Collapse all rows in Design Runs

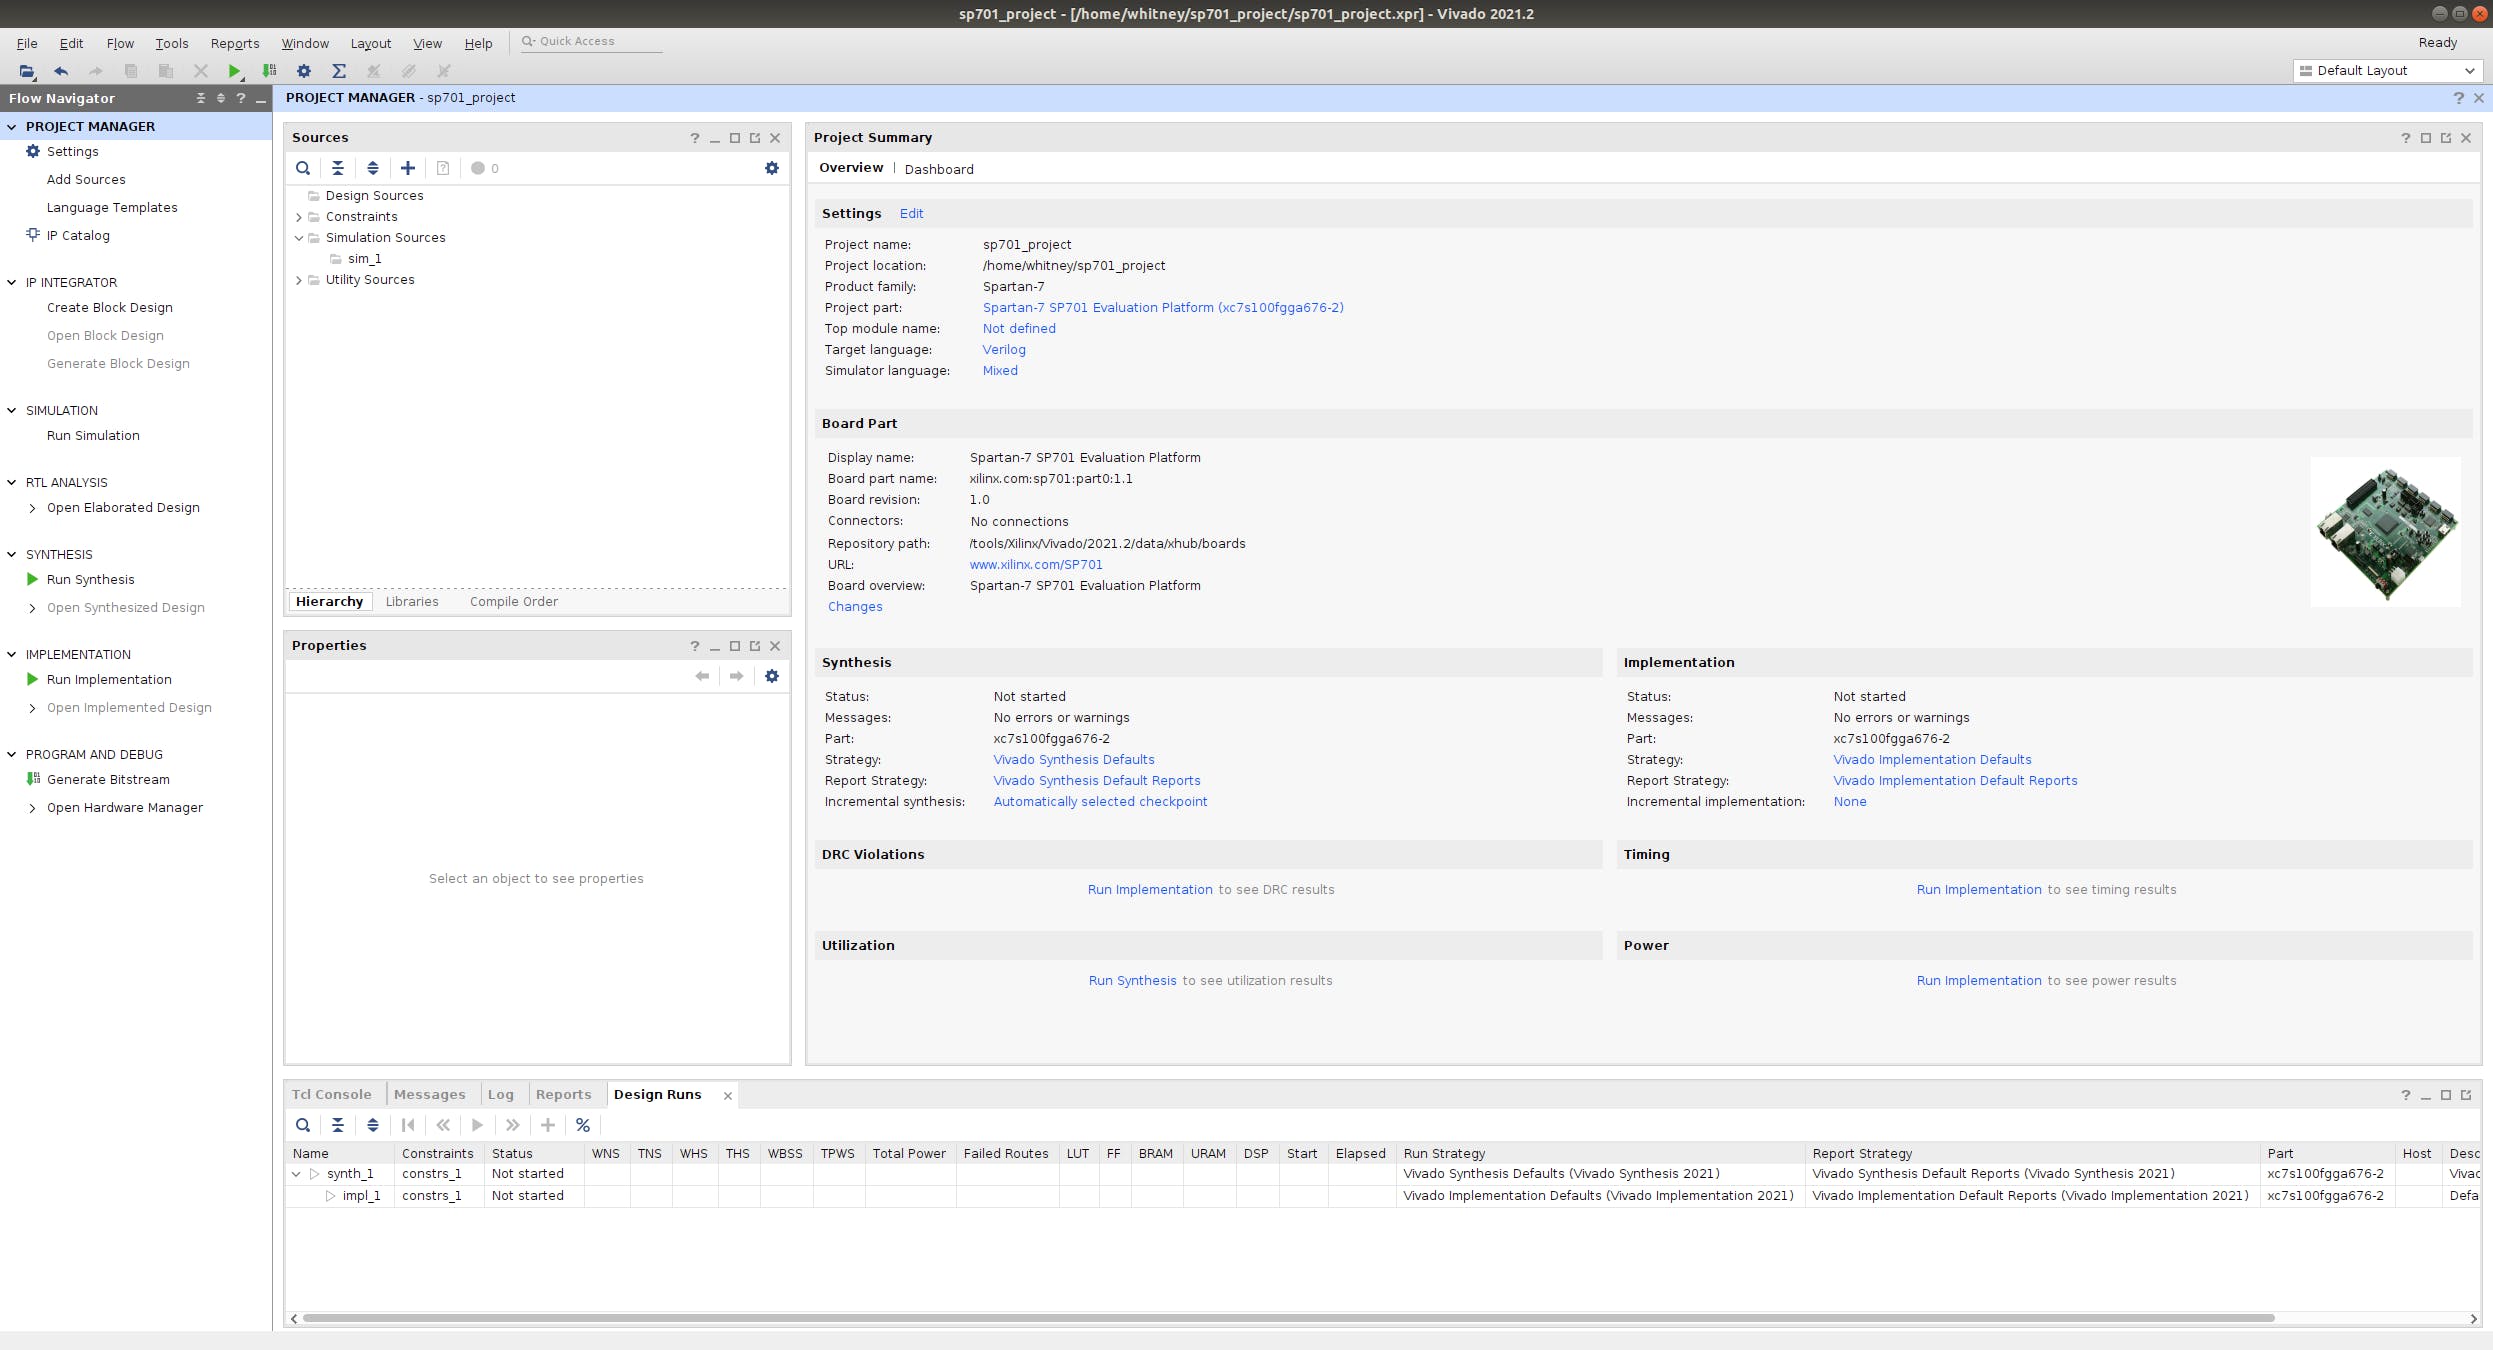(x=338, y=1125)
